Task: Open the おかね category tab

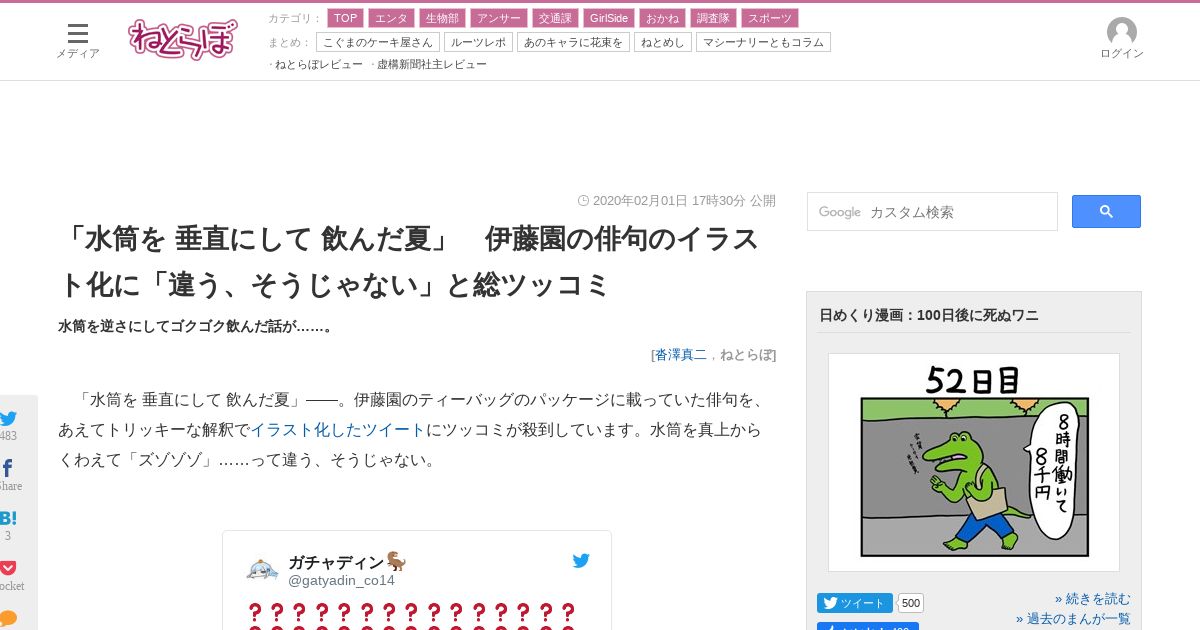Action: [662, 18]
